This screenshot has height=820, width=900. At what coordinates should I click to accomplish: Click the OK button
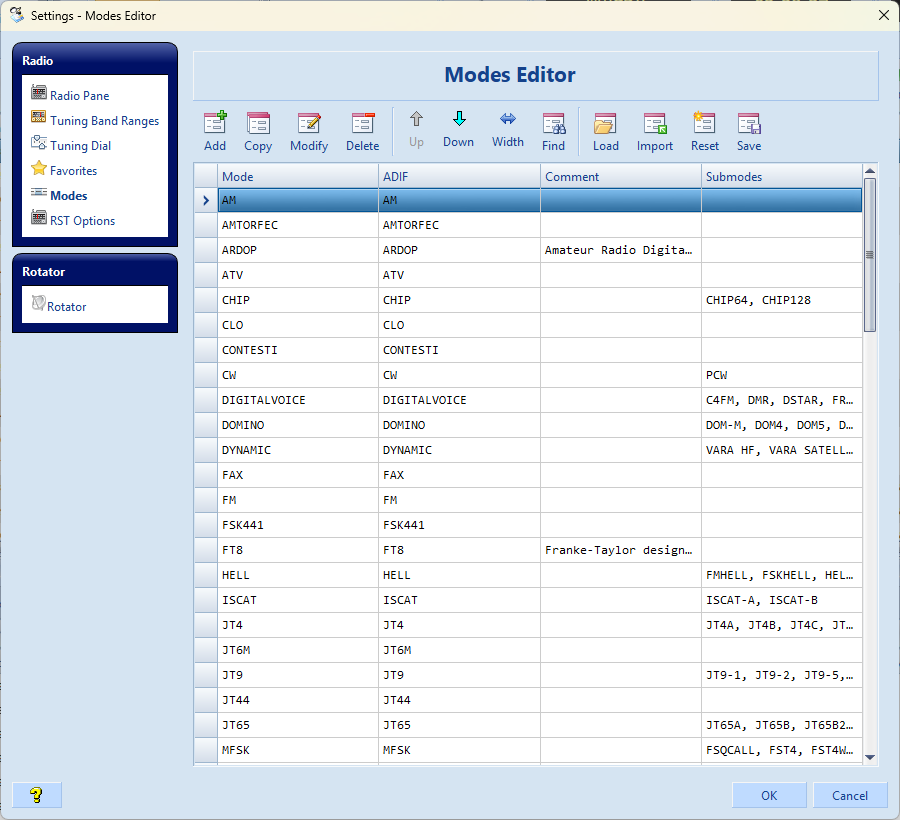769,795
